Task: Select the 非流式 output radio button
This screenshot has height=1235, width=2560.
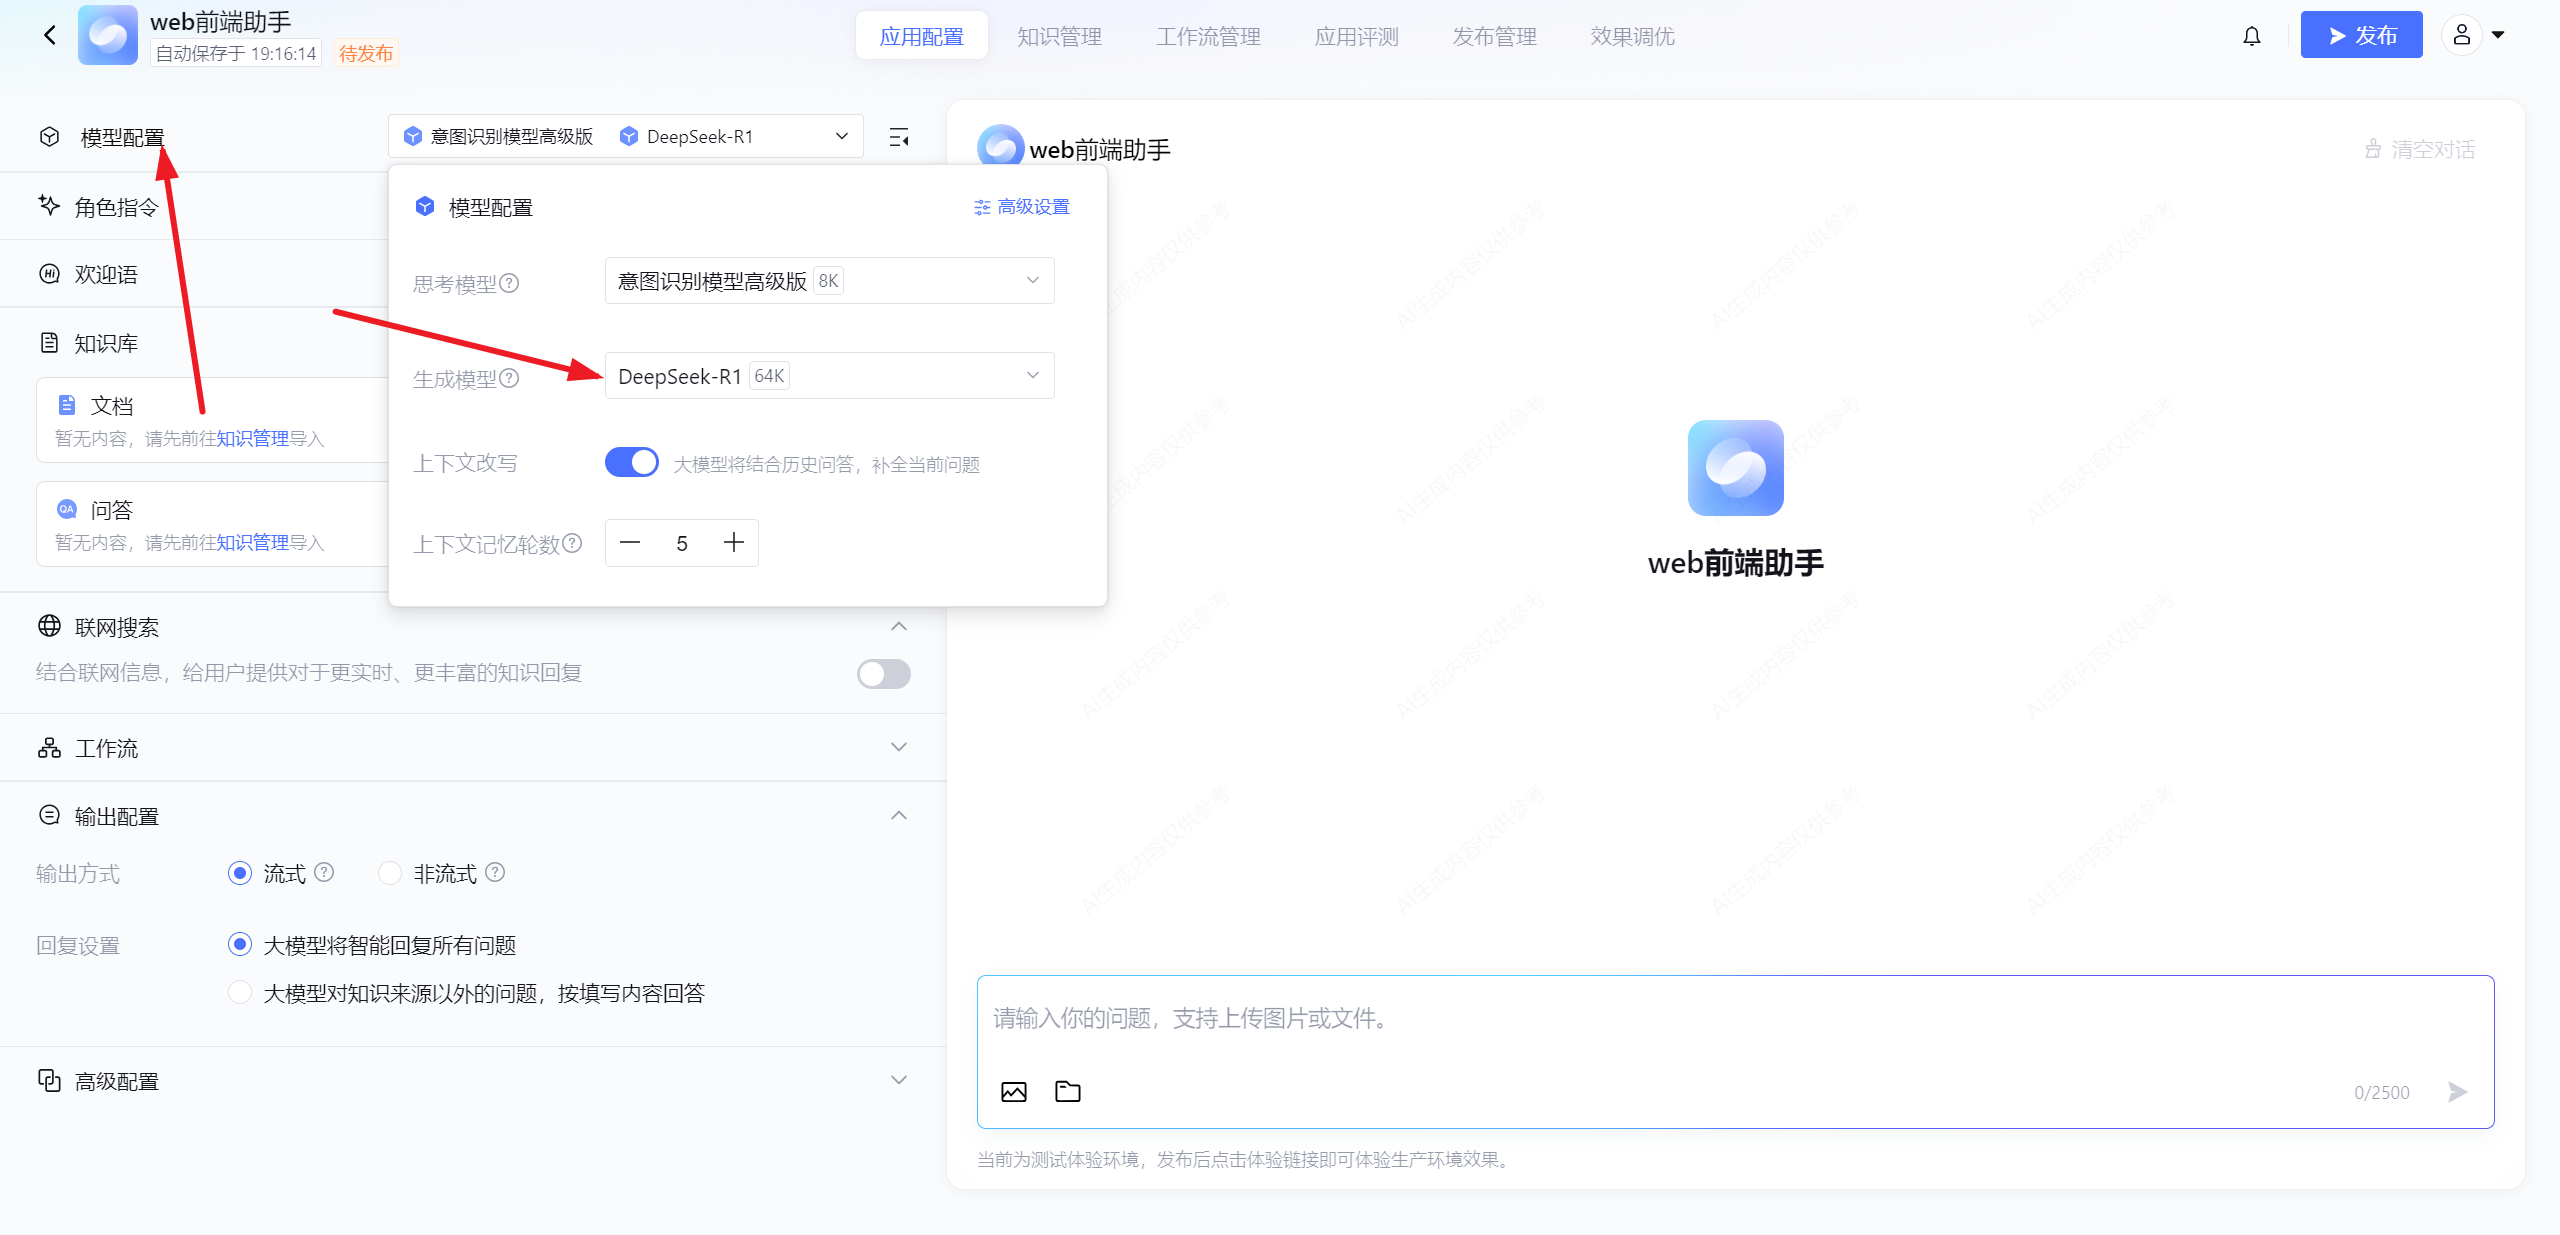Action: (390, 873)
